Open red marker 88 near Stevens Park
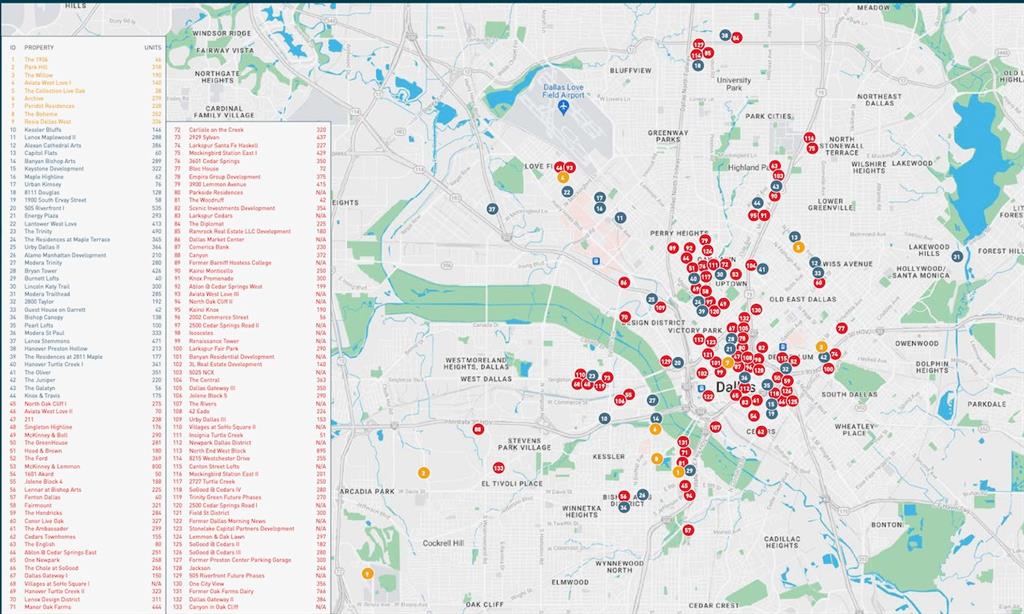The height and width of the screenshot is (614, 1024). click(478, 429)
